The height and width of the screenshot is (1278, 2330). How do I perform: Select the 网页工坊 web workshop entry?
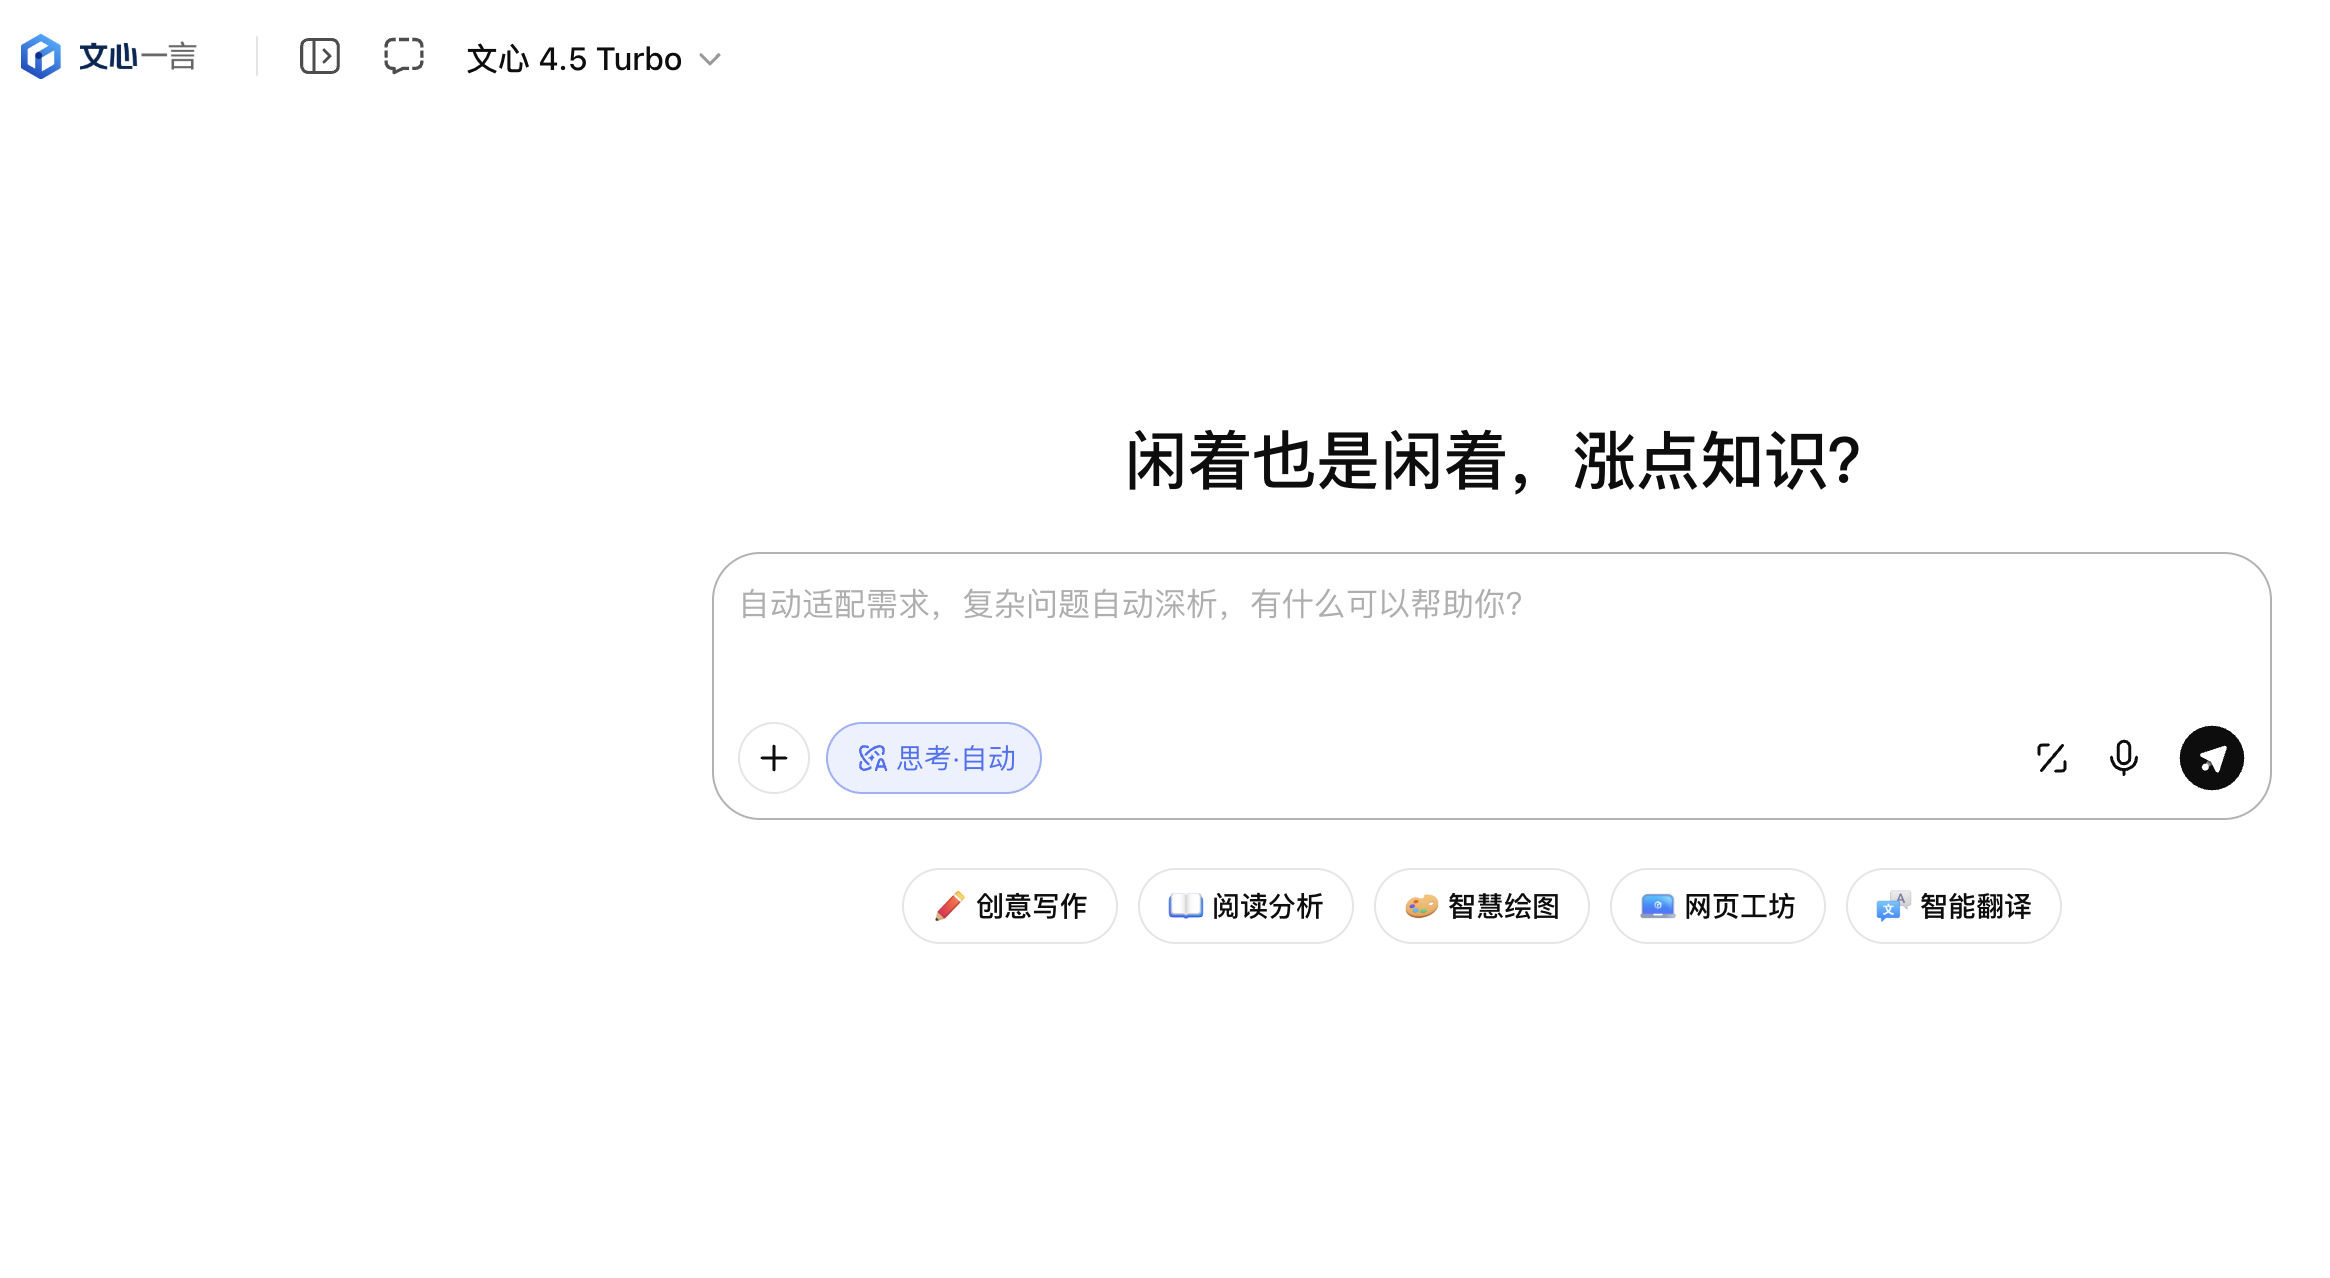tap(1717, 906)
